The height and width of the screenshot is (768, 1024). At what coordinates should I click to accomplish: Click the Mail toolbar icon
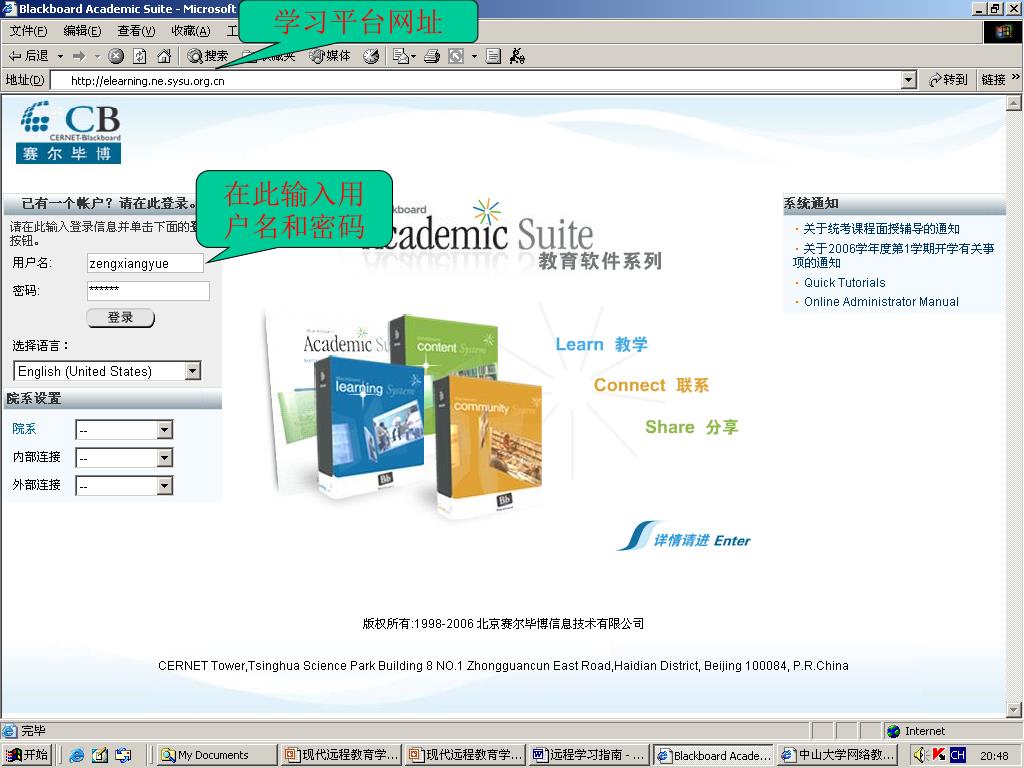[404, 56]
